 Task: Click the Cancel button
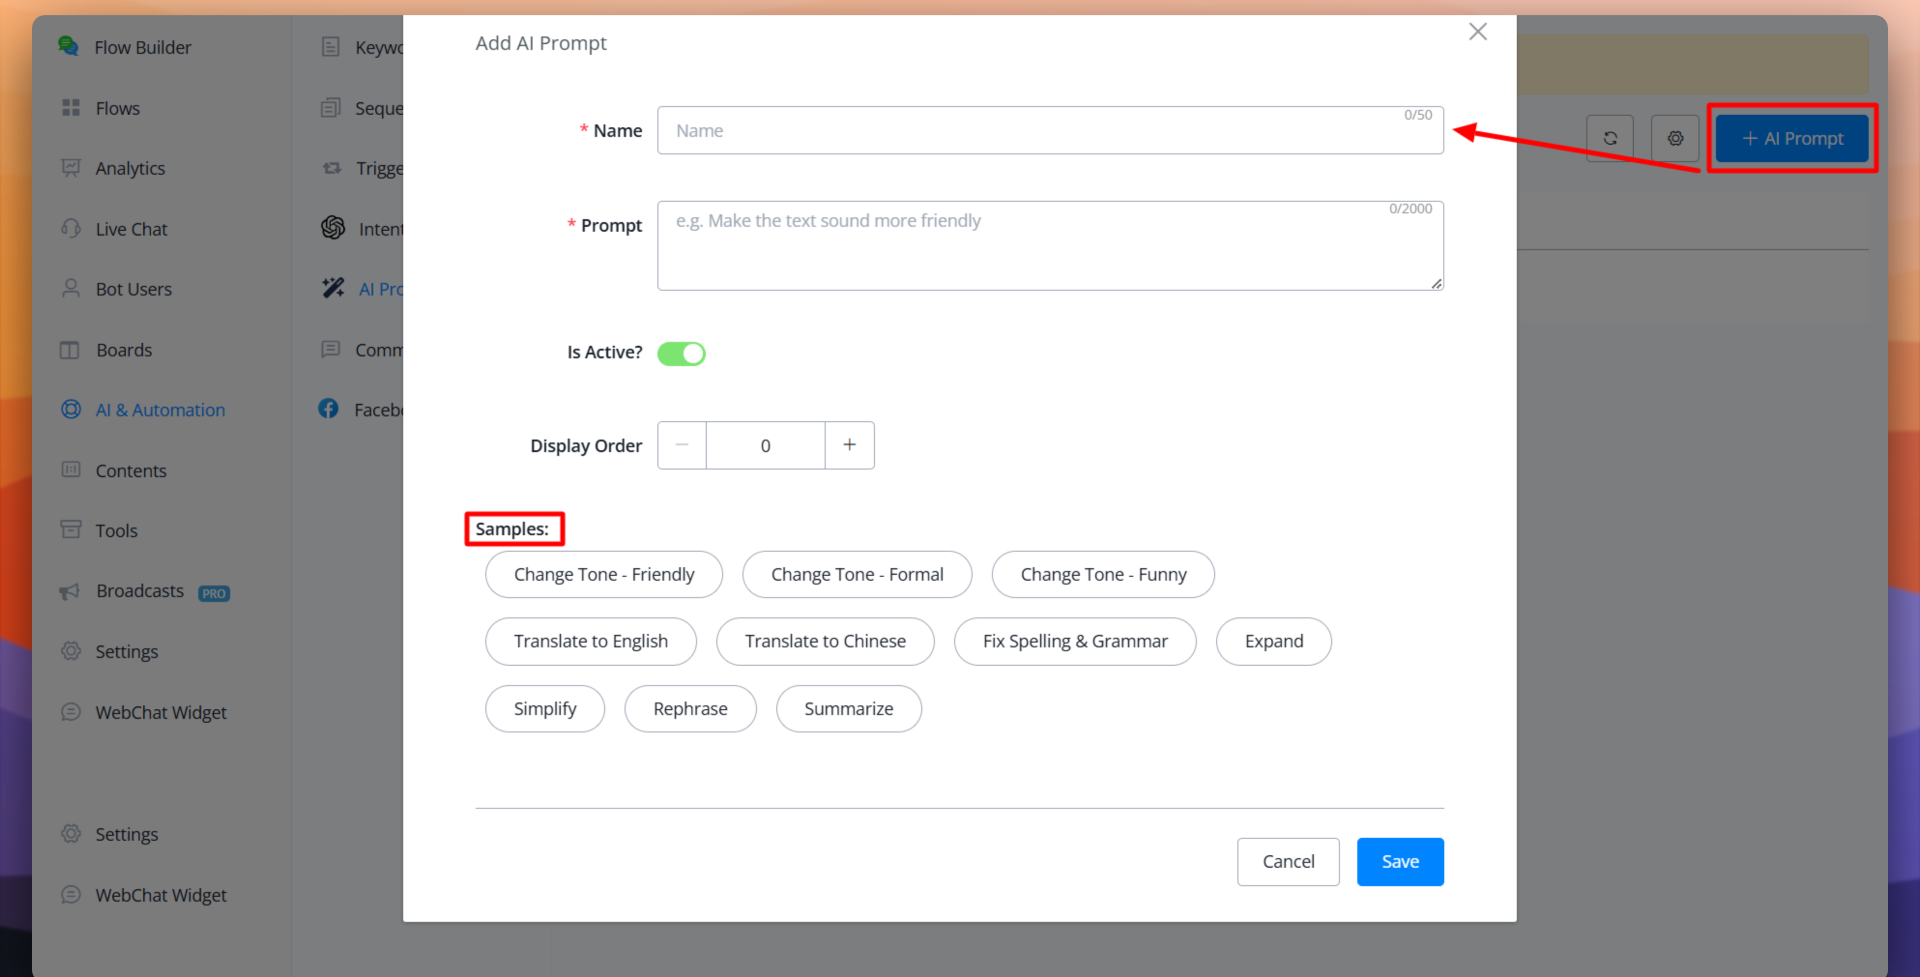point(1288,862)
